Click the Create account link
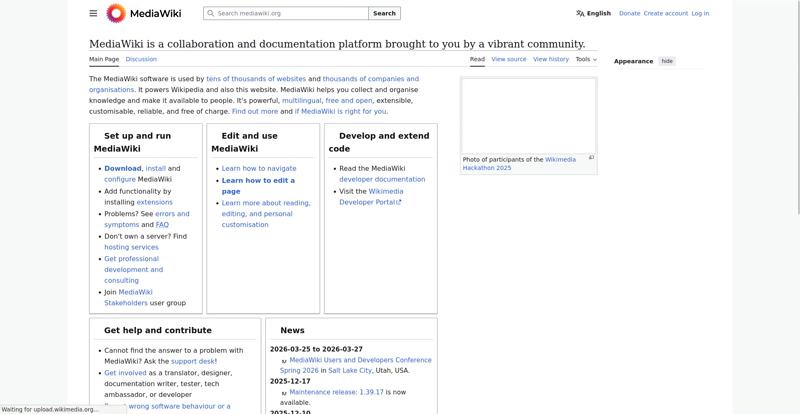800x414 pixels. point(665,14)
